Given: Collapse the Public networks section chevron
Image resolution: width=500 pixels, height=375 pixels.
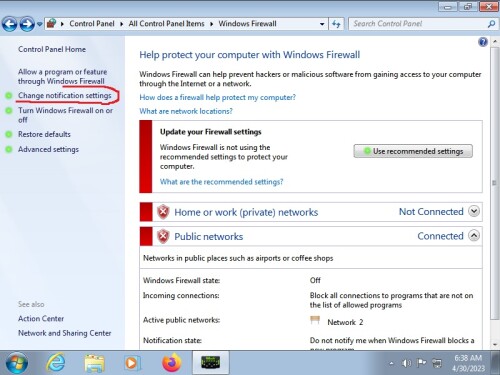Looking at the screenshot, I should [474, 236].
